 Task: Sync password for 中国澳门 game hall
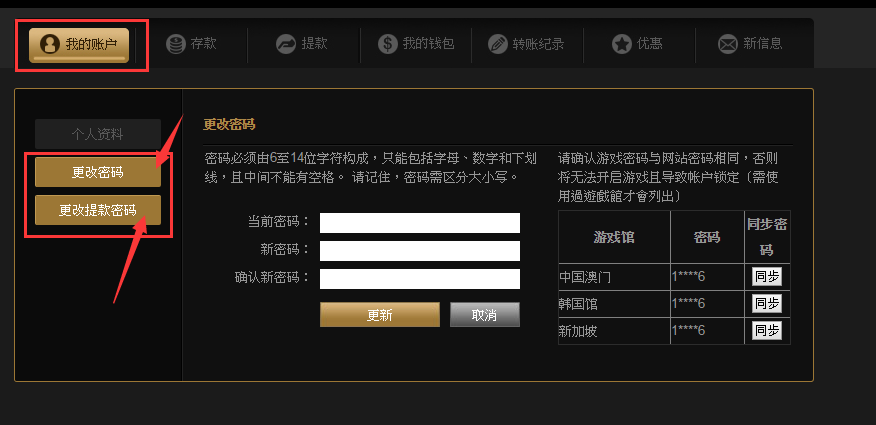766,276
